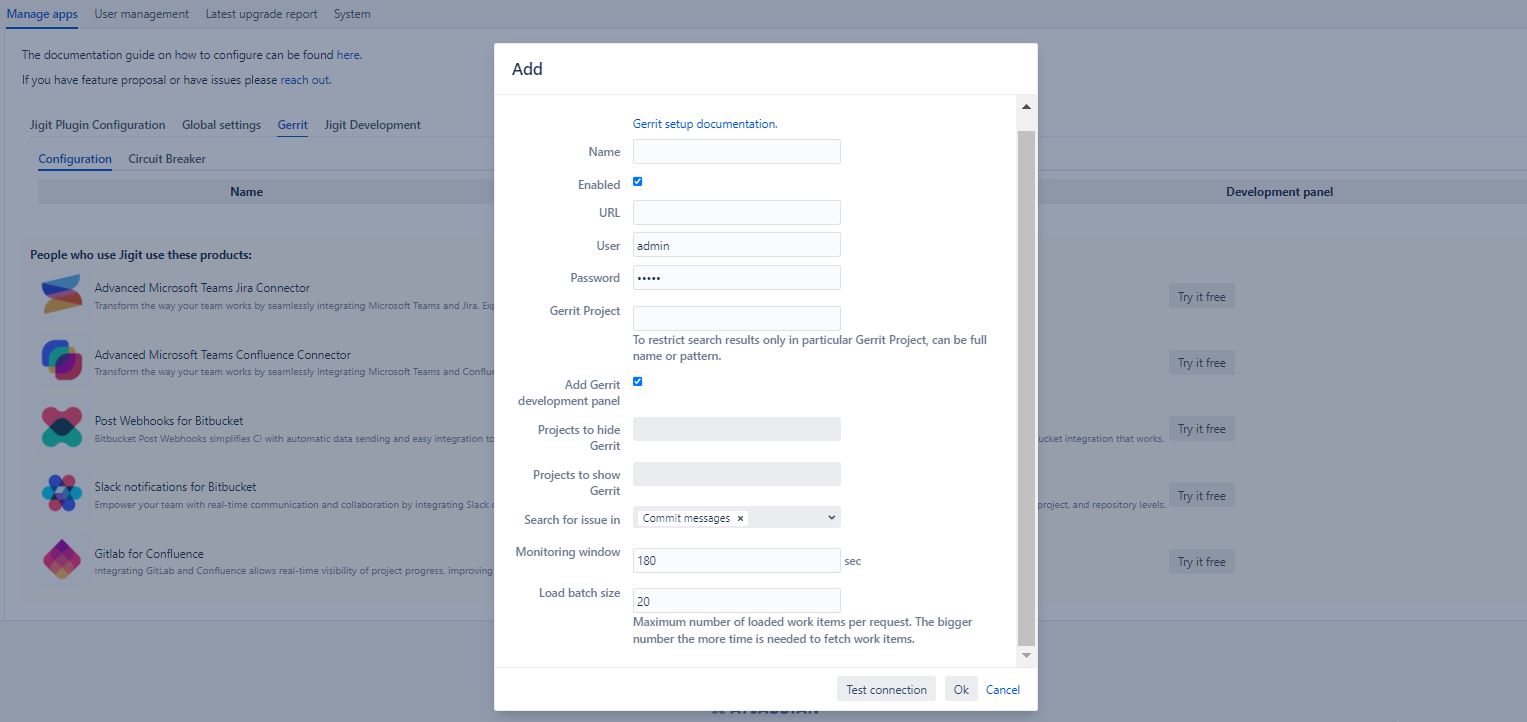Click the Gitlab for Confluence icon

[61, 560]
